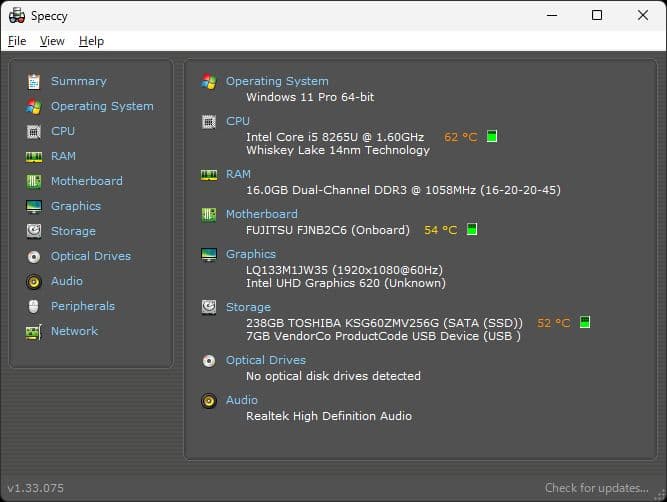Click the Windows flag icon in summary panel
The height and width of the screenshot is (502, 667).
[x=209, y=81]
